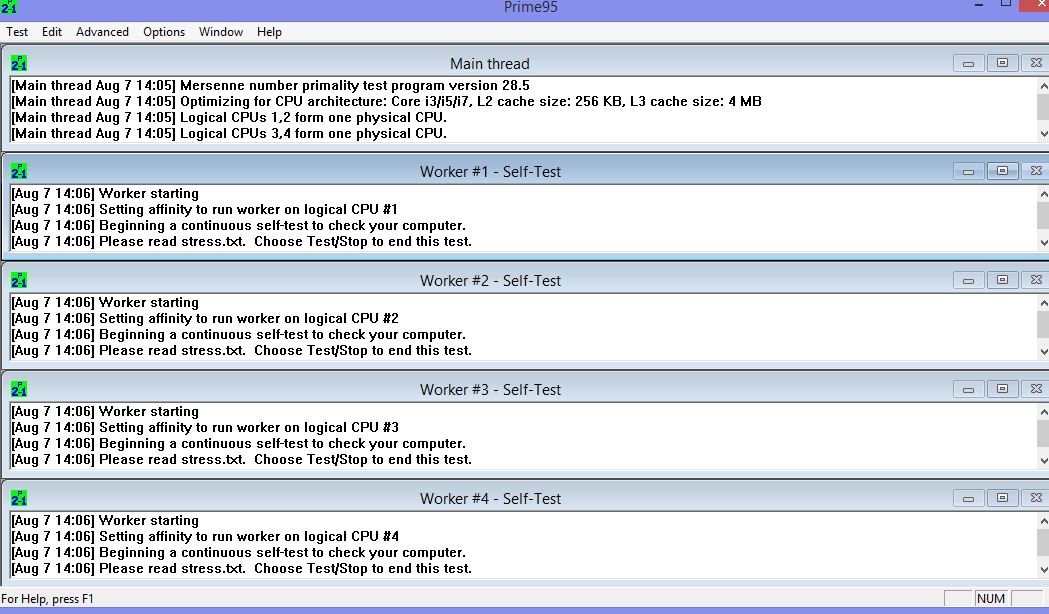Click the Worker #3 - Self-Test title bar
This screenshot has height=614, width=1049.
pyautogui.click(x=490, y=389)
